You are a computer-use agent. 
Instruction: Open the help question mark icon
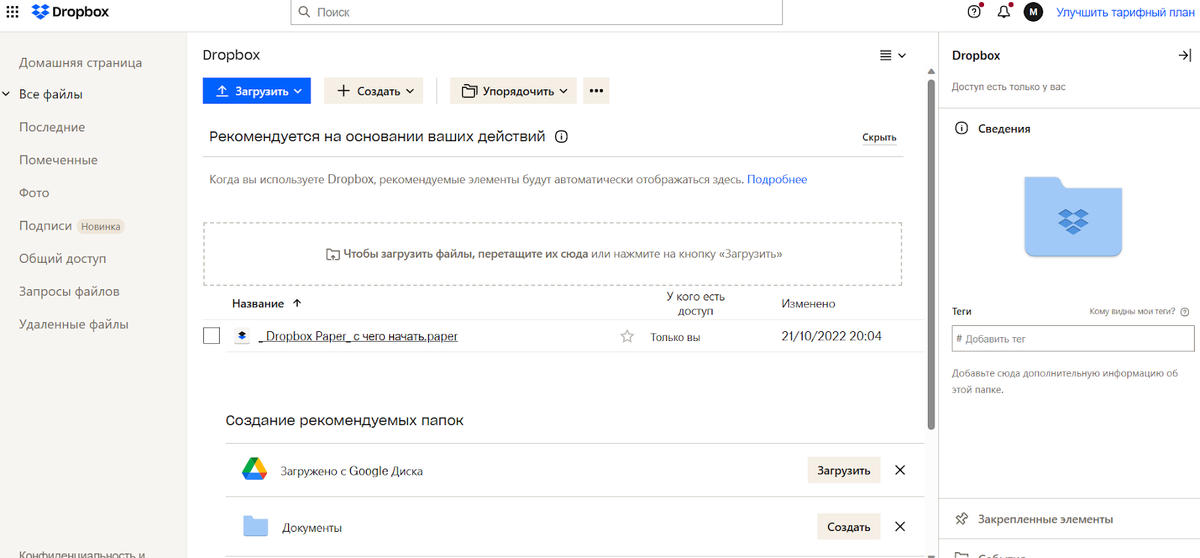coord(975,12)
